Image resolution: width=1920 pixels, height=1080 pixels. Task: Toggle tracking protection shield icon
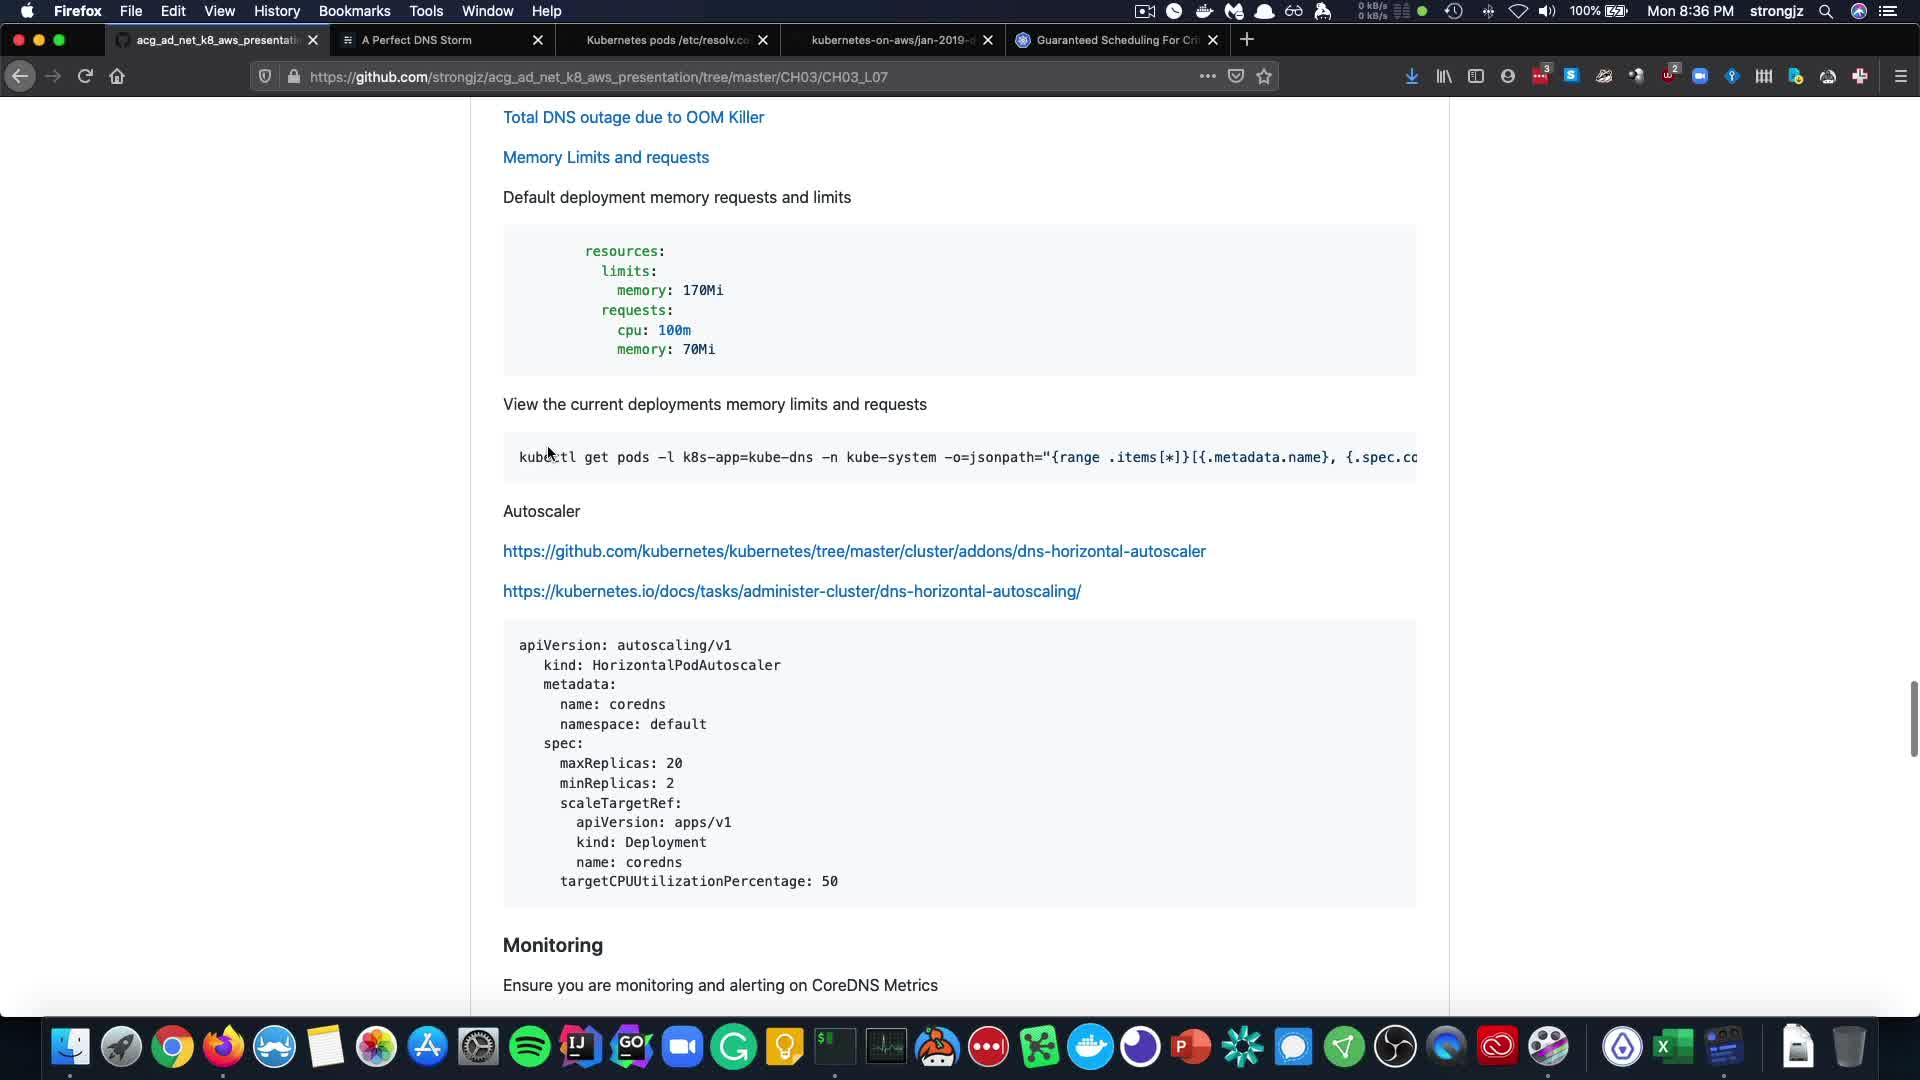(265, 76)
